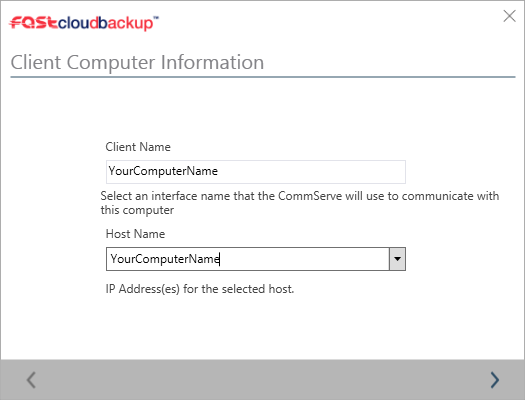
Task: Click the divider line under the heading
Action: (263, 77)
